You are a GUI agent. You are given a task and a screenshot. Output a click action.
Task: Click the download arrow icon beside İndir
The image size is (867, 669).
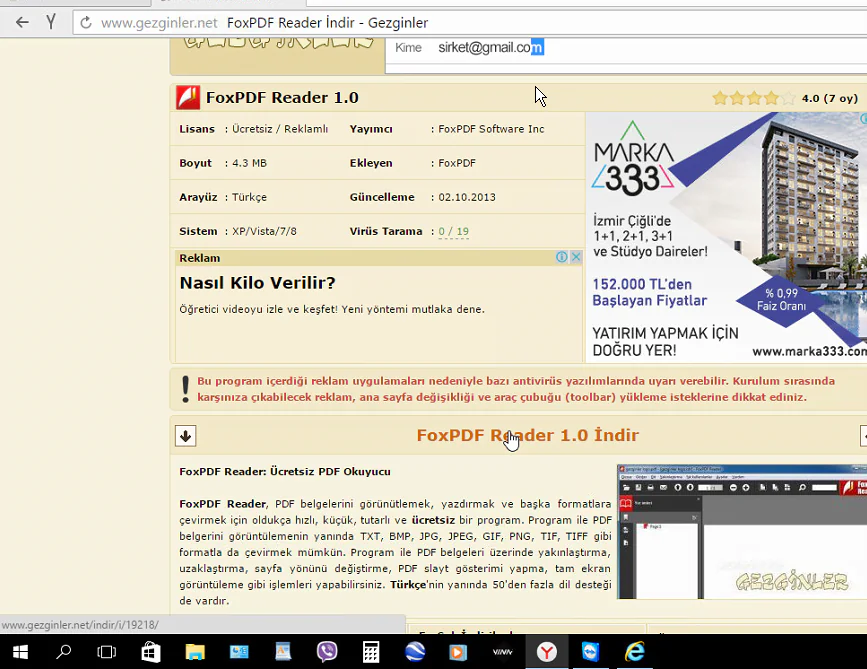[186, 436]
